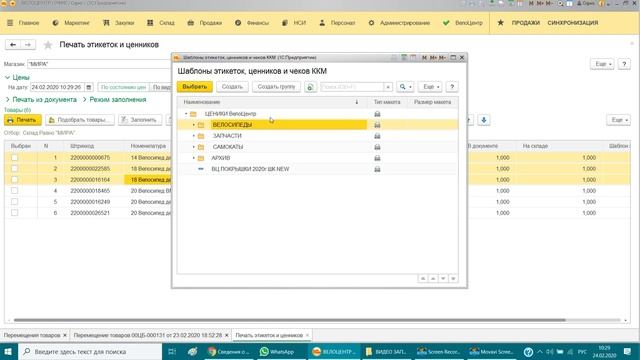Click the По состоянию цен toggle button

[123, 87]
